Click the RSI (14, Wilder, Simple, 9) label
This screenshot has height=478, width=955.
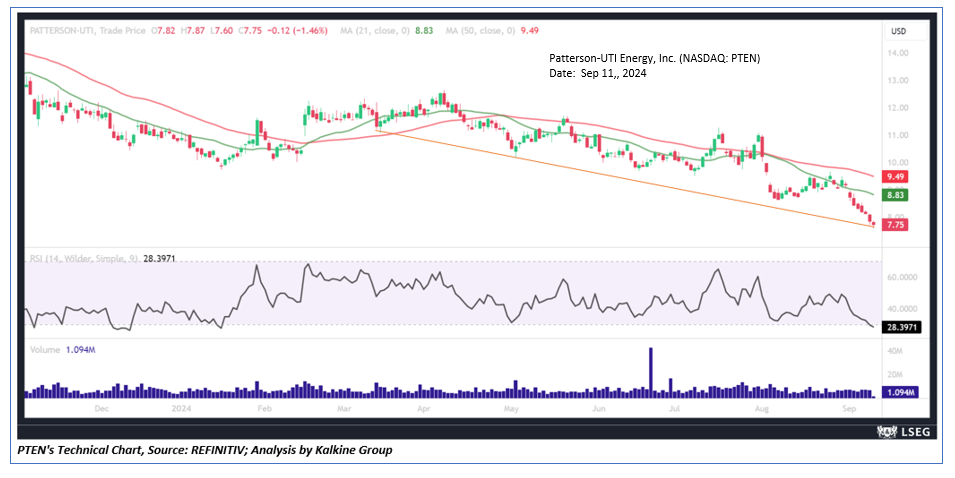click(85, 259)
